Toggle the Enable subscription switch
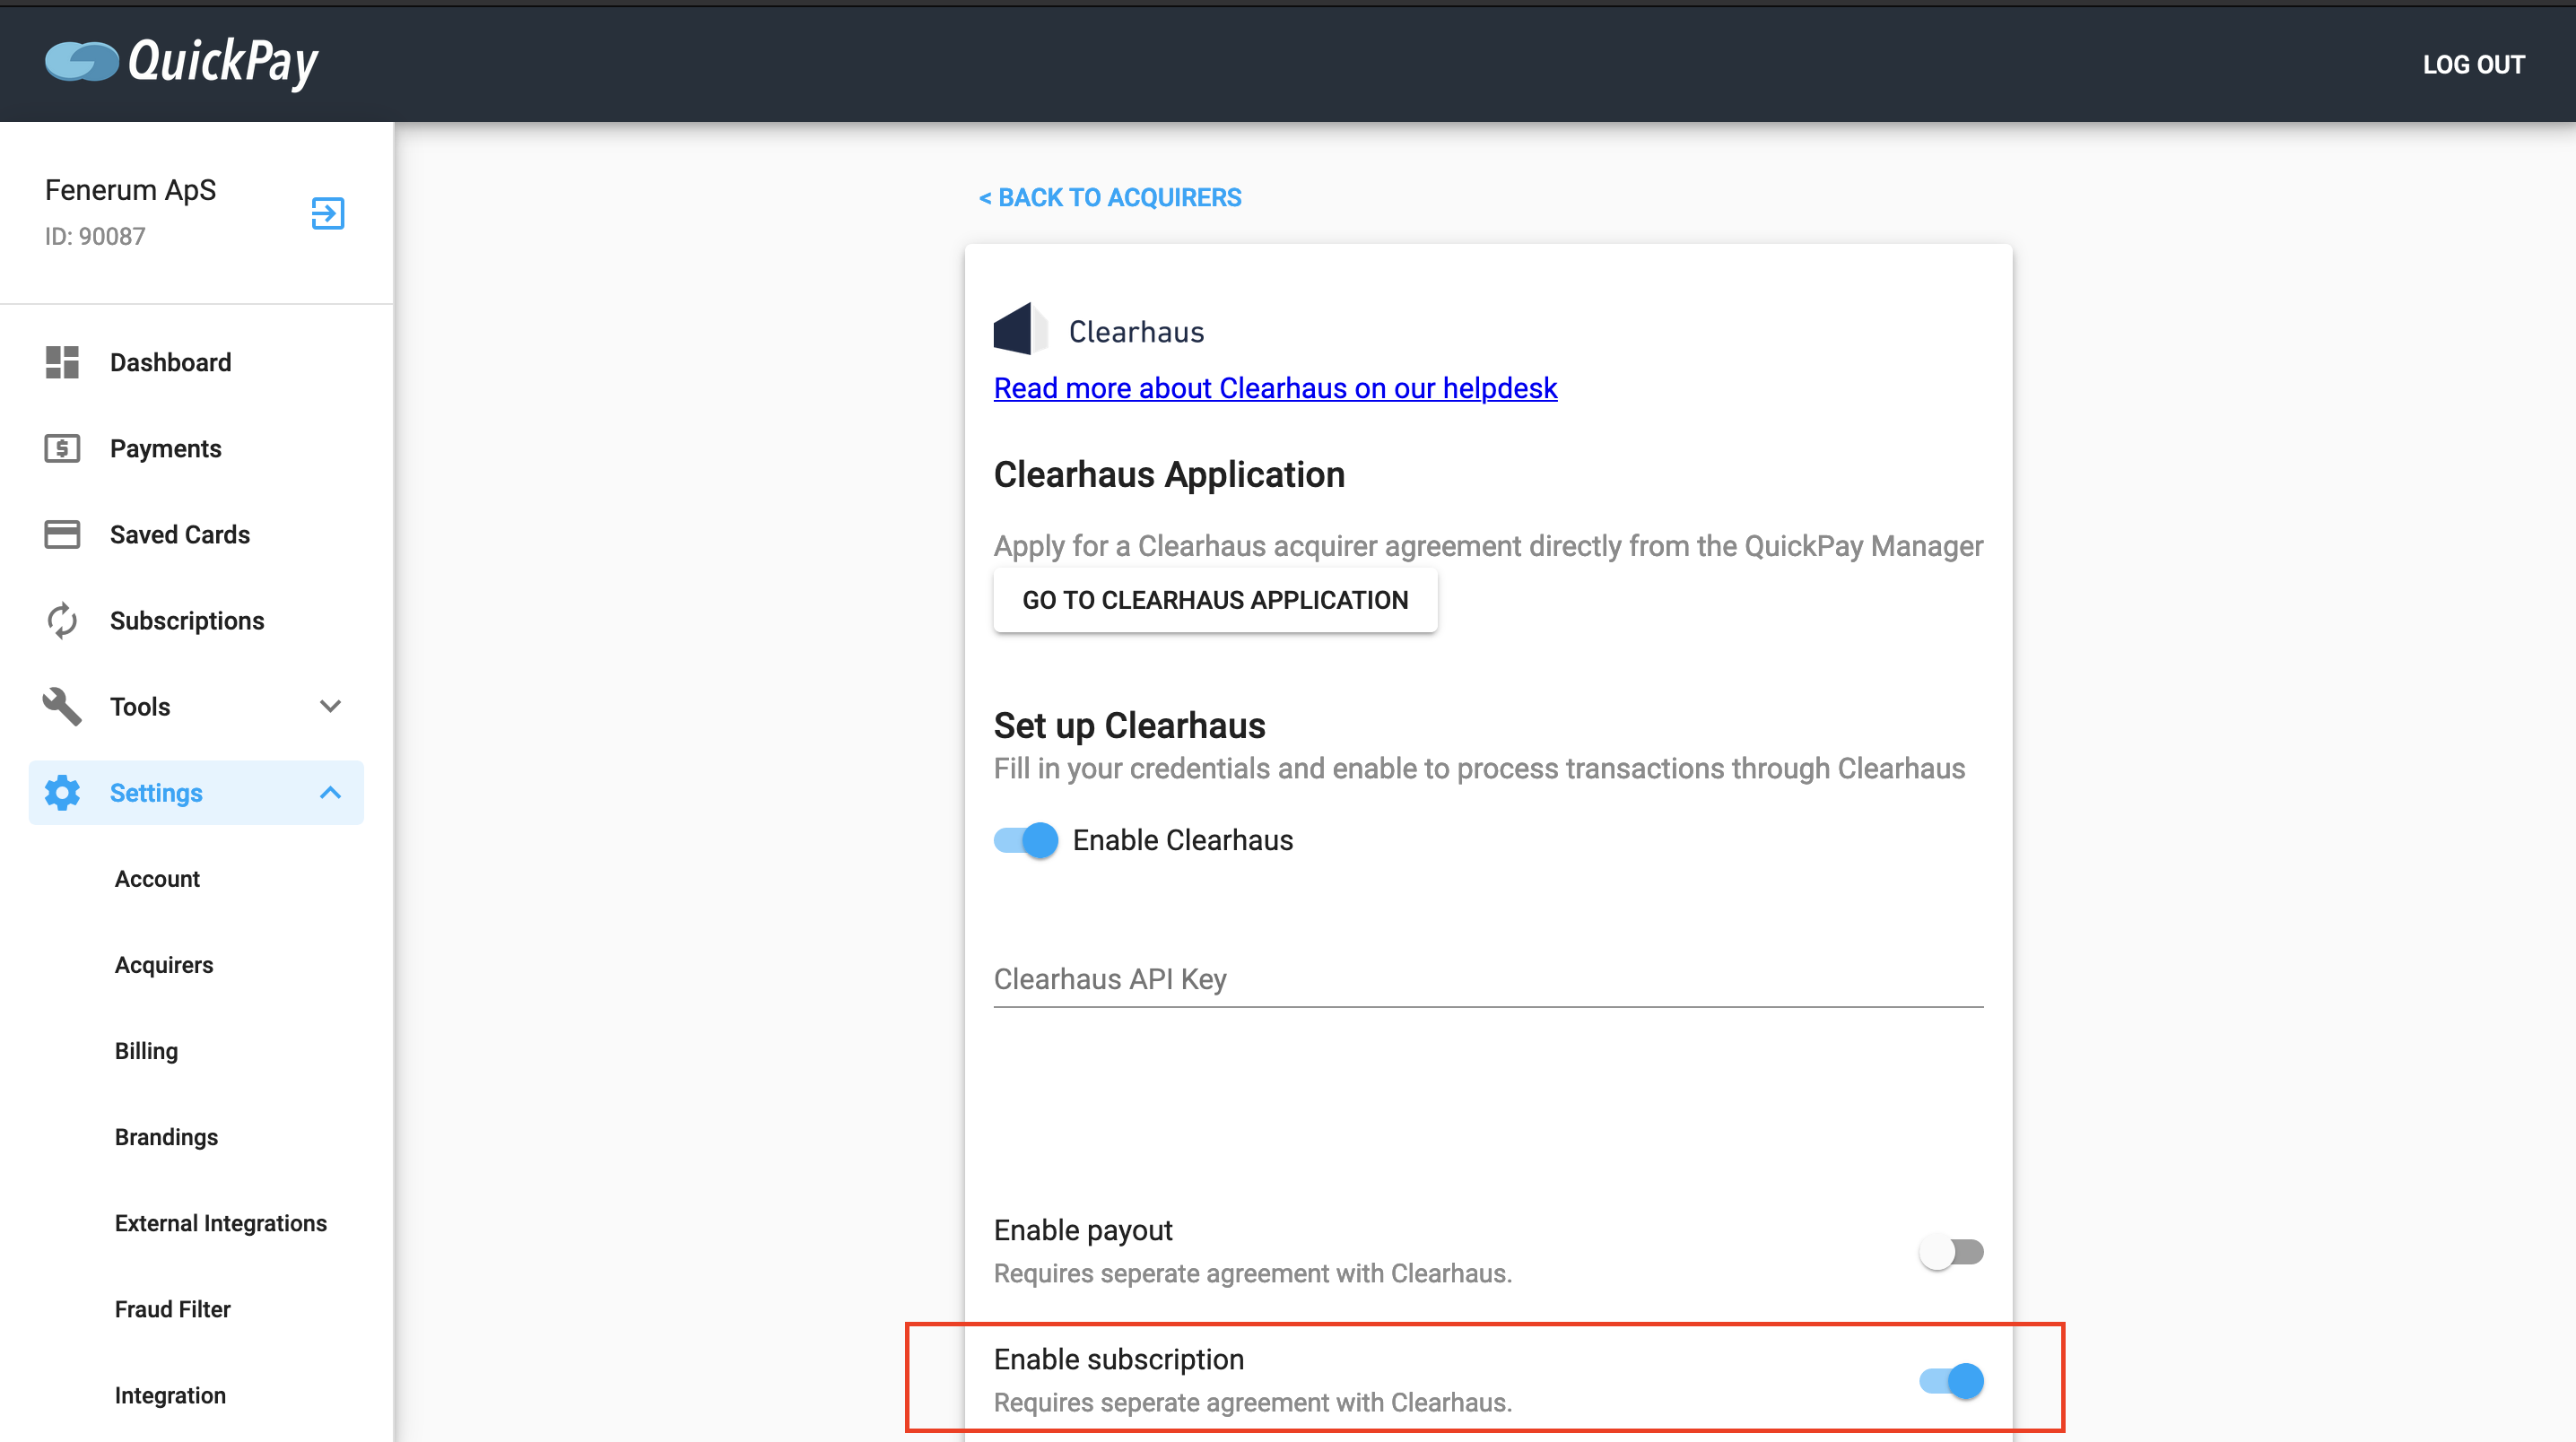Viewport: 2576px width, 1442px height. 1951,1380
